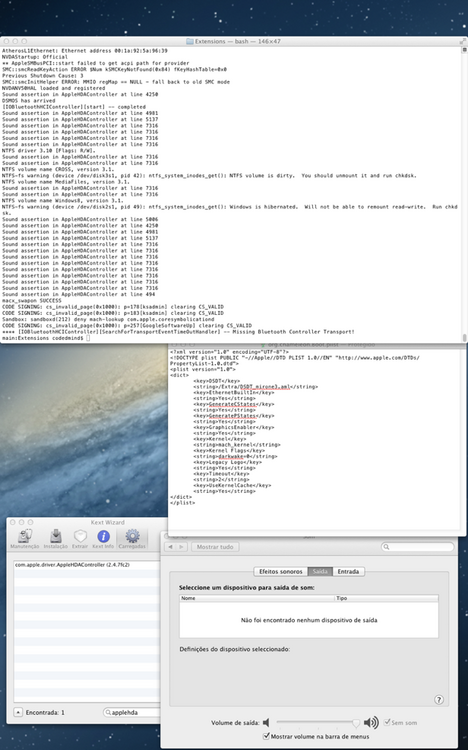The height and width of the screenshot is (750, 468).
Task: Open Kext Info in Kext Wizard
Action: 103,539
